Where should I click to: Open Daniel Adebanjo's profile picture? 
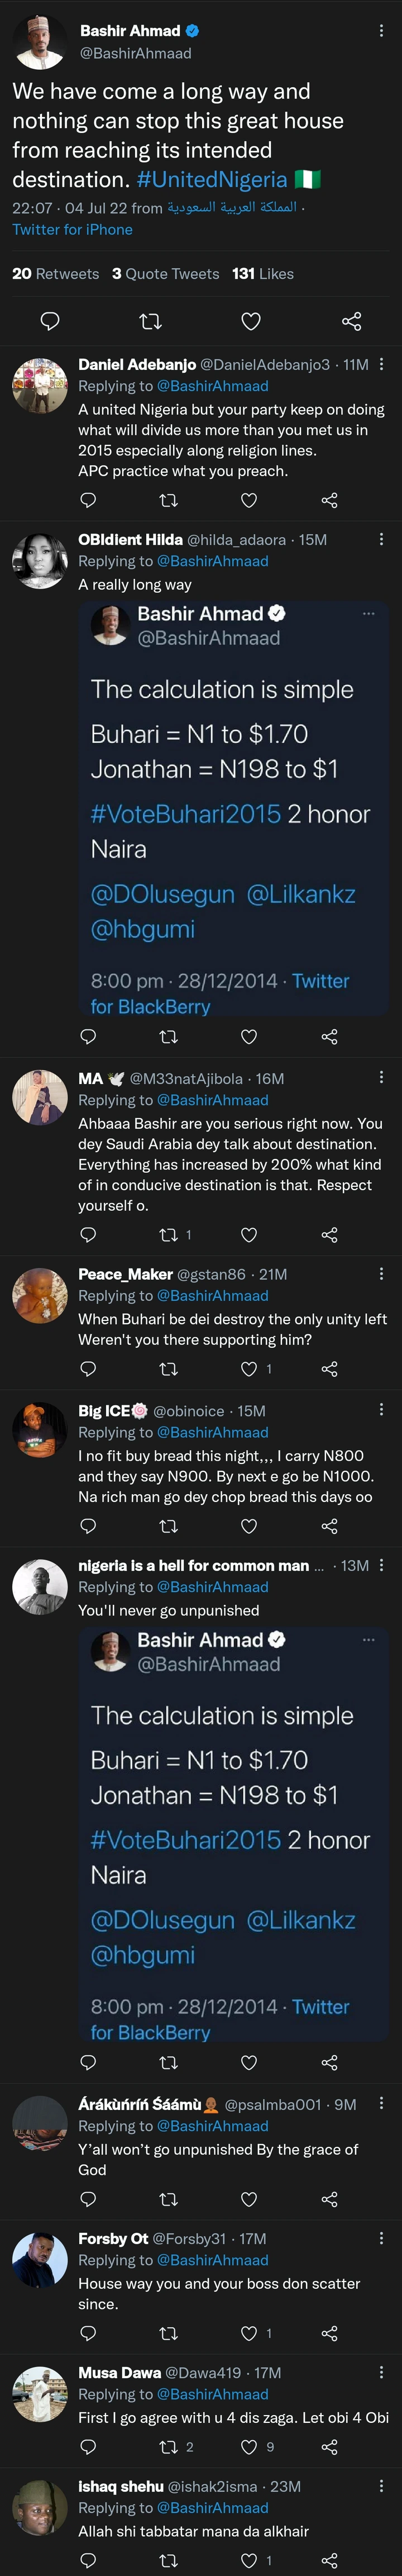(x=39, y=385)
